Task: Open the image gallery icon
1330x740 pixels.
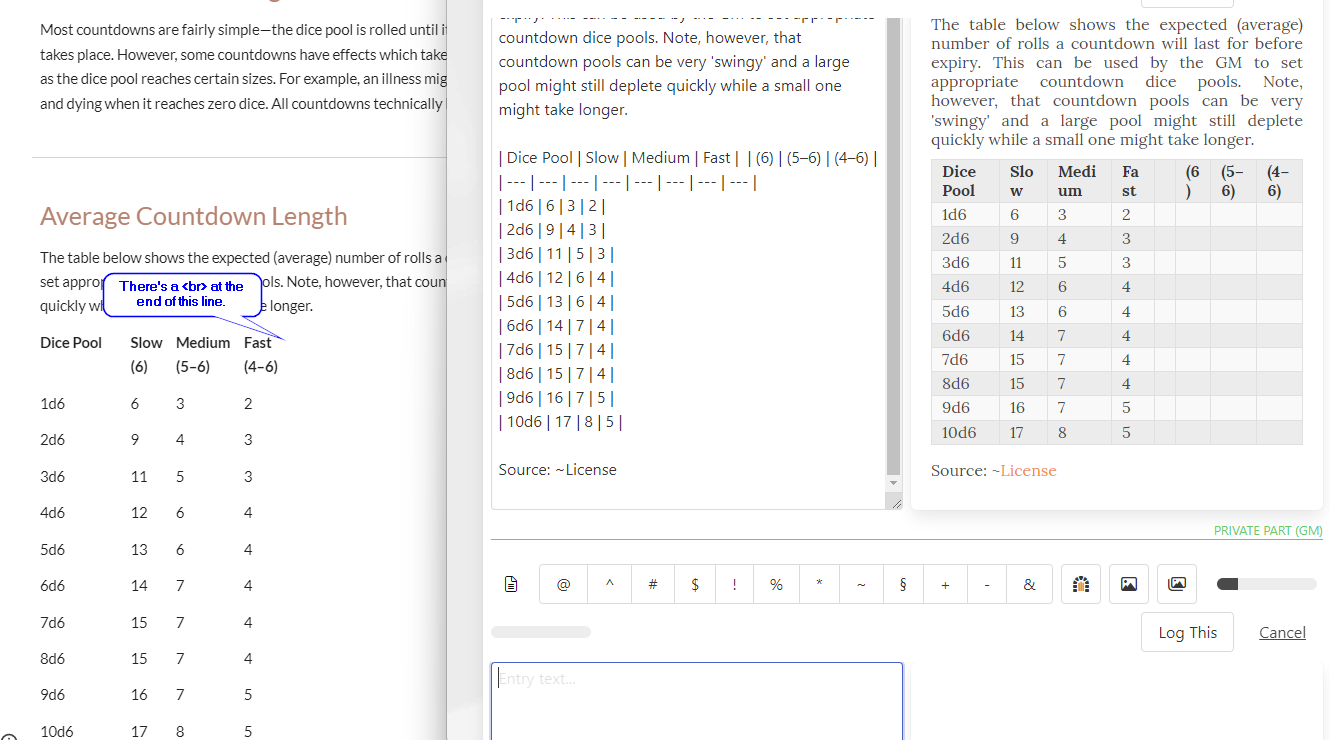Action: pos(1176,584)
